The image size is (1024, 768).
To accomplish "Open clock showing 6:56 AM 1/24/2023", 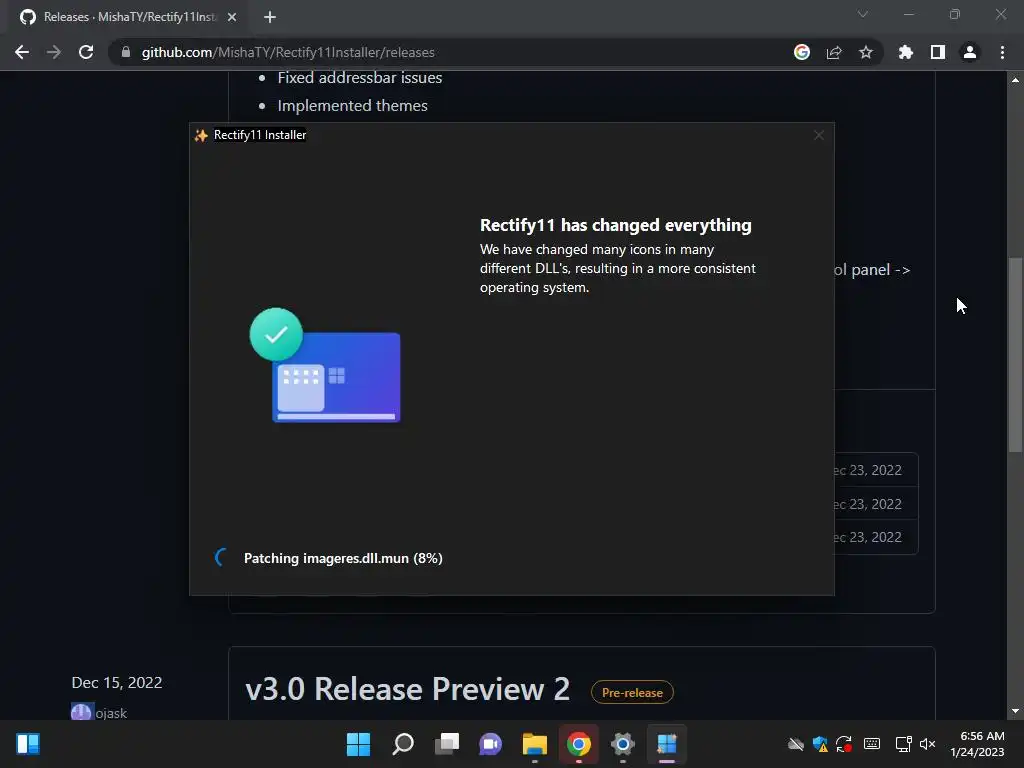I will [x=978, y=744].
